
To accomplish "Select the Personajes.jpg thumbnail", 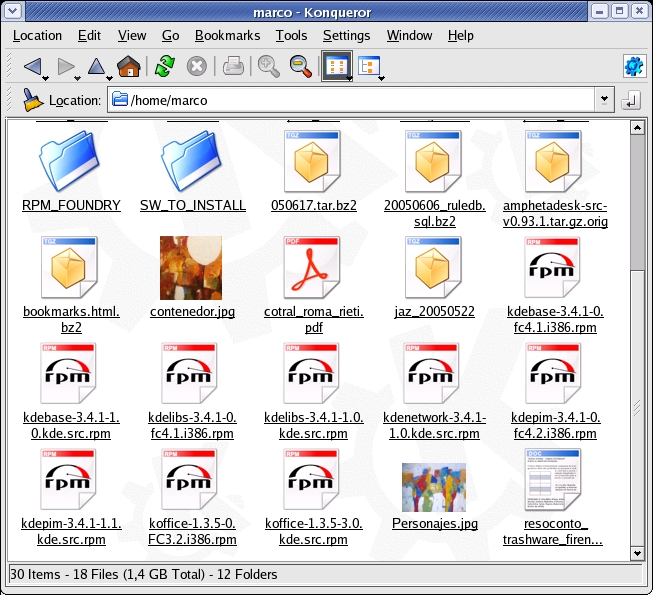I will (434, 488).
